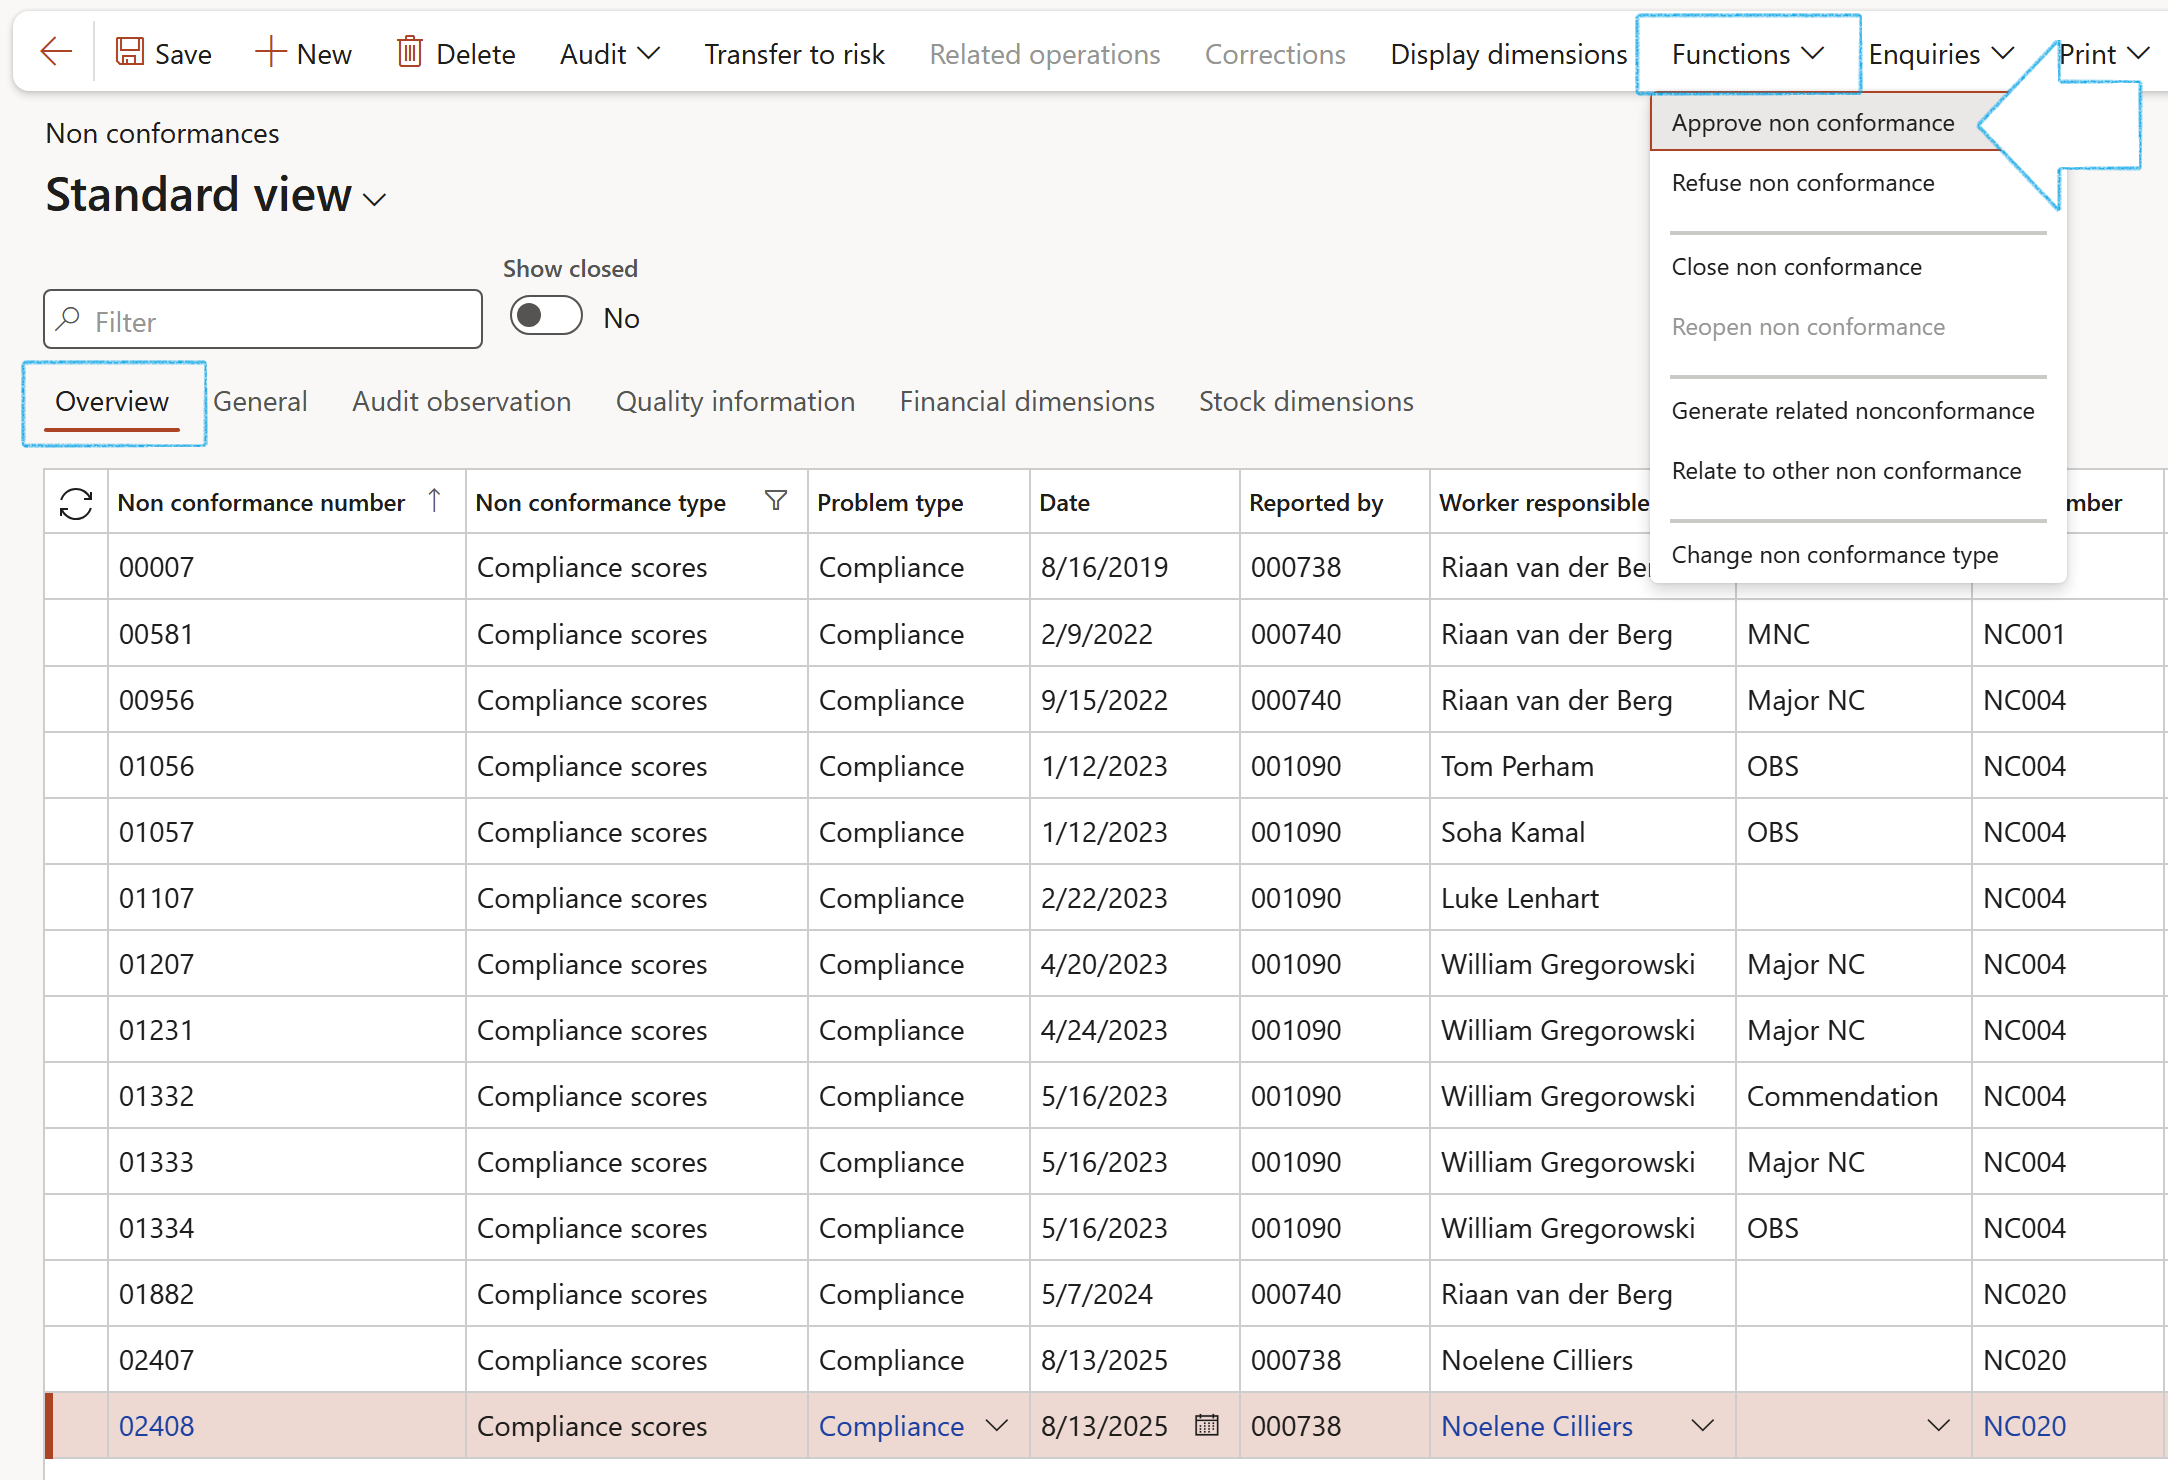Click Non conformance type filter funnel icon
Screen dimensions: 2168x1480
775,500
